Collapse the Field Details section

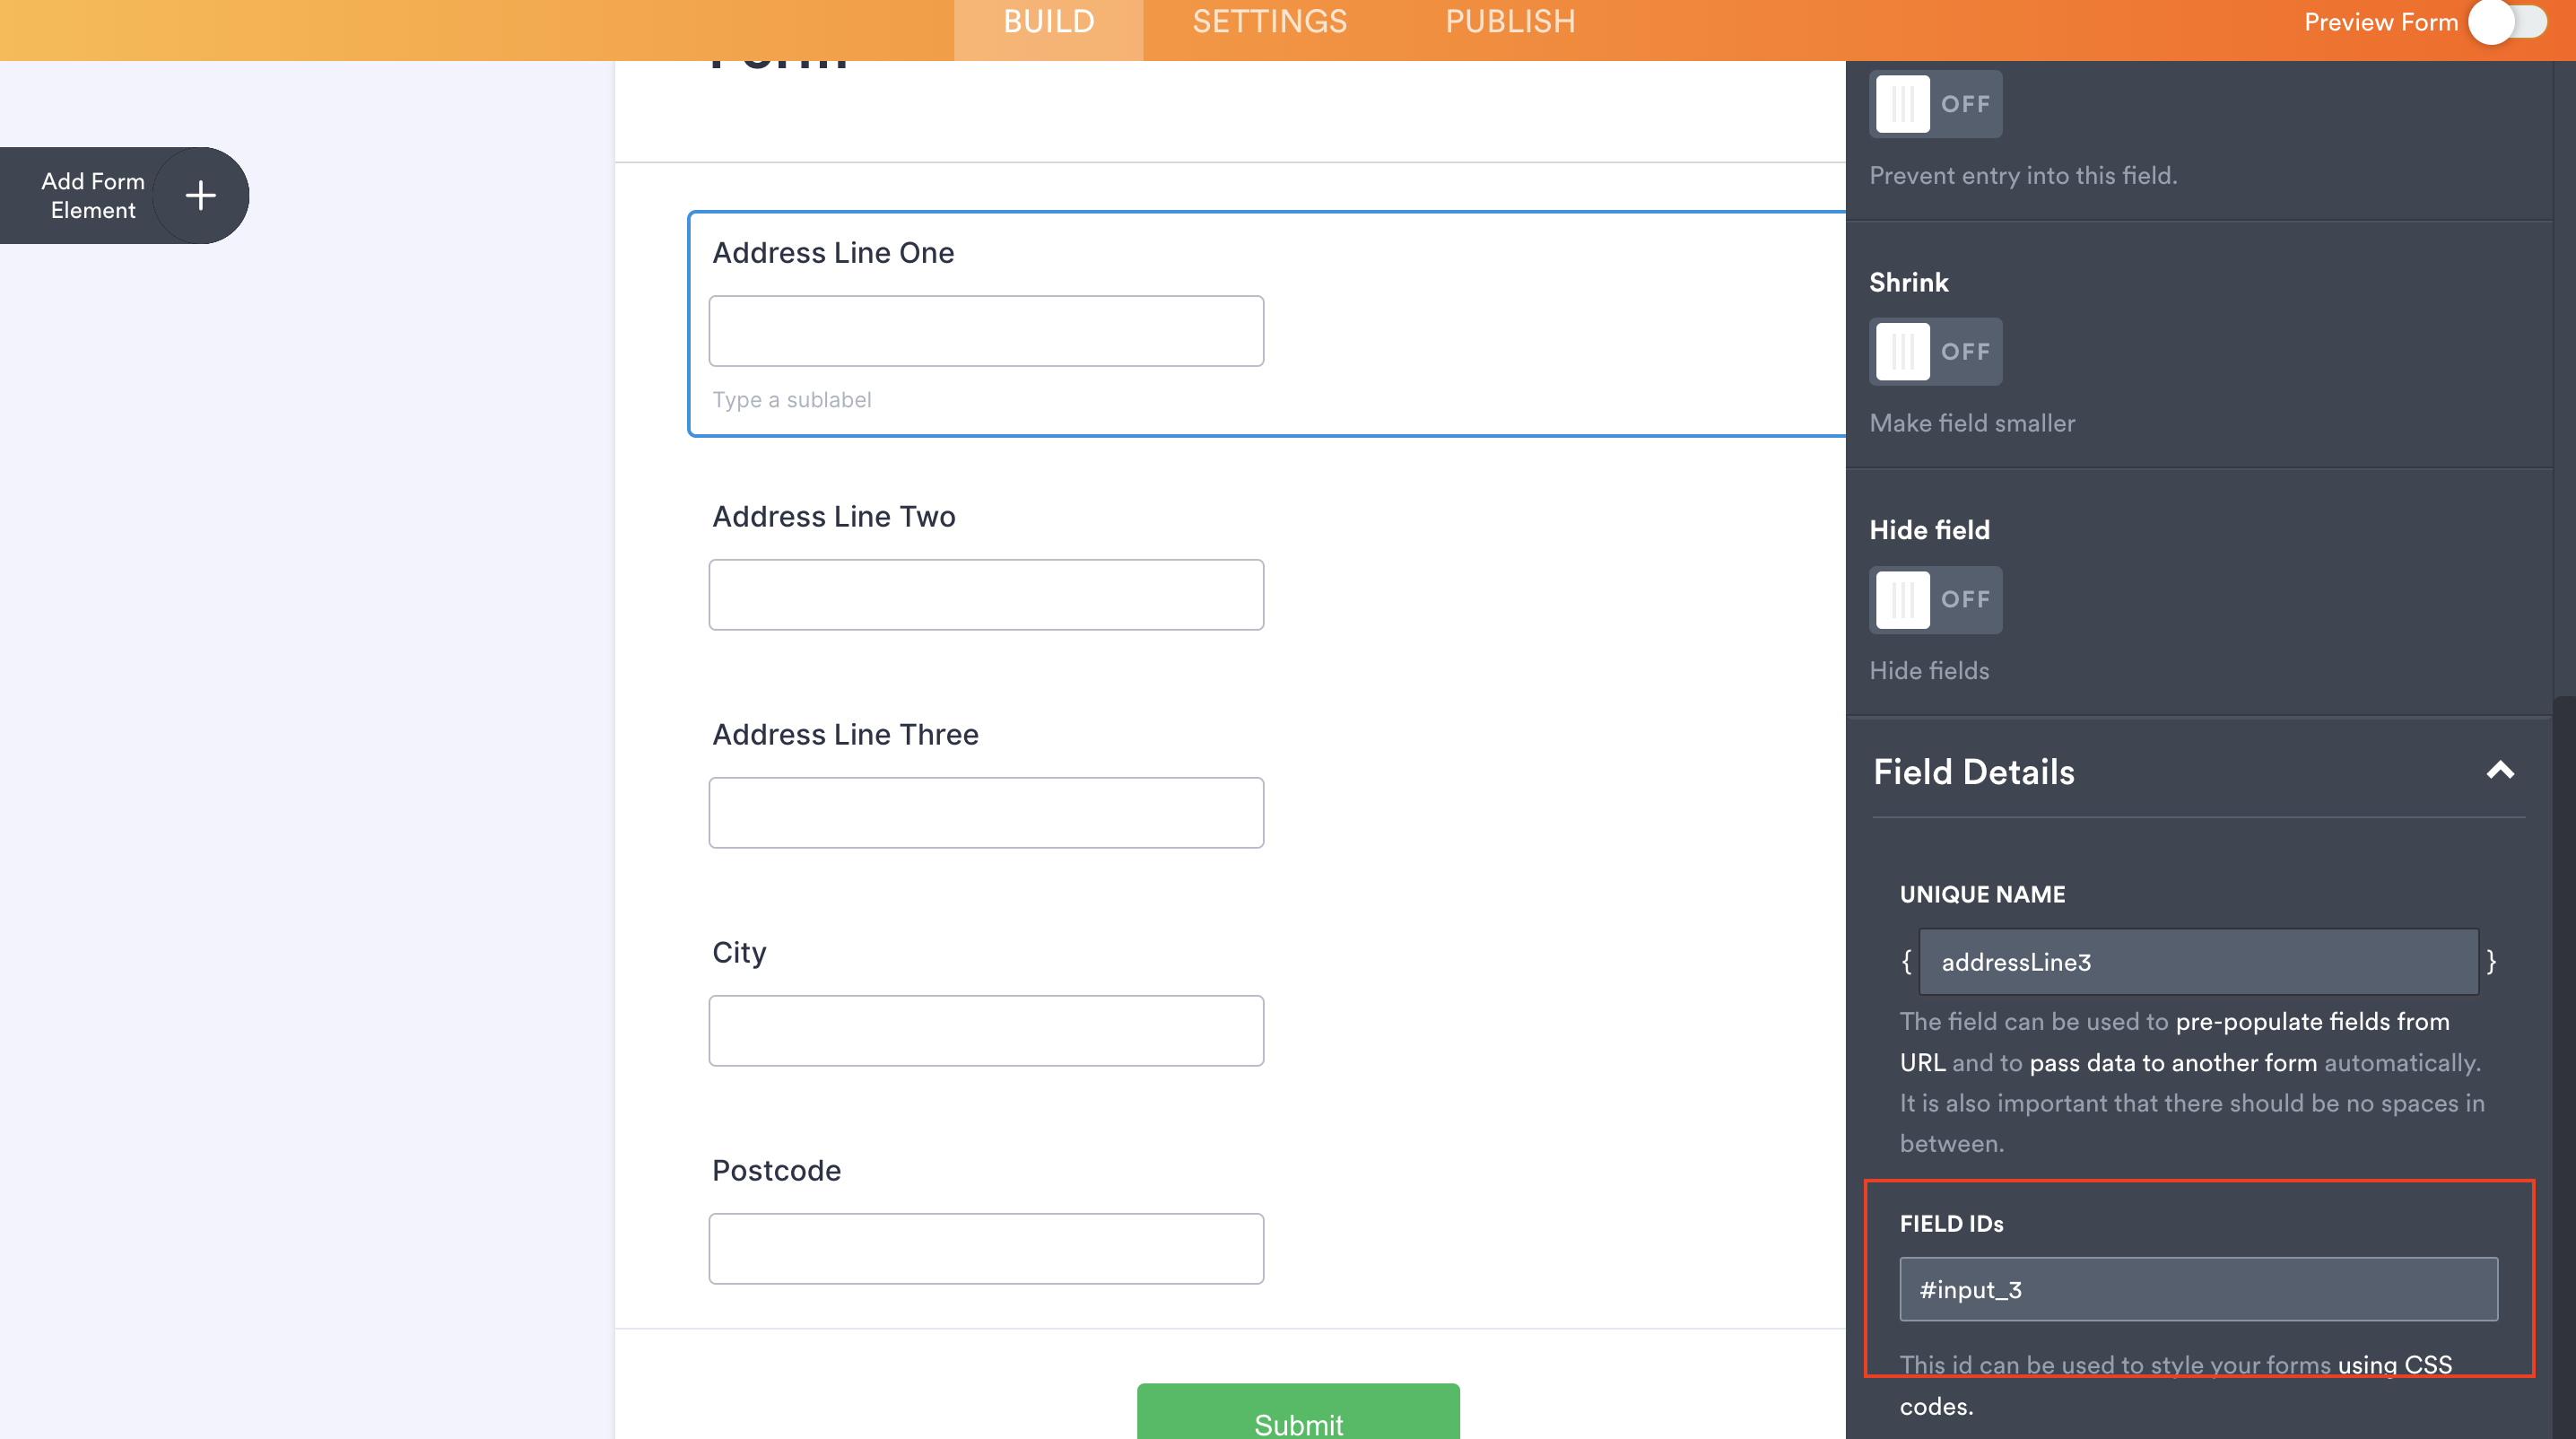(2502, 770)
